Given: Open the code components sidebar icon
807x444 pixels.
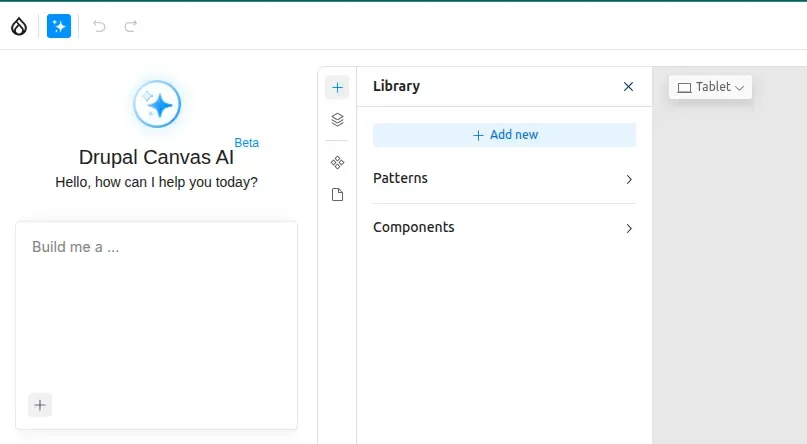Looking at the screenshot, I should [337, 163].
